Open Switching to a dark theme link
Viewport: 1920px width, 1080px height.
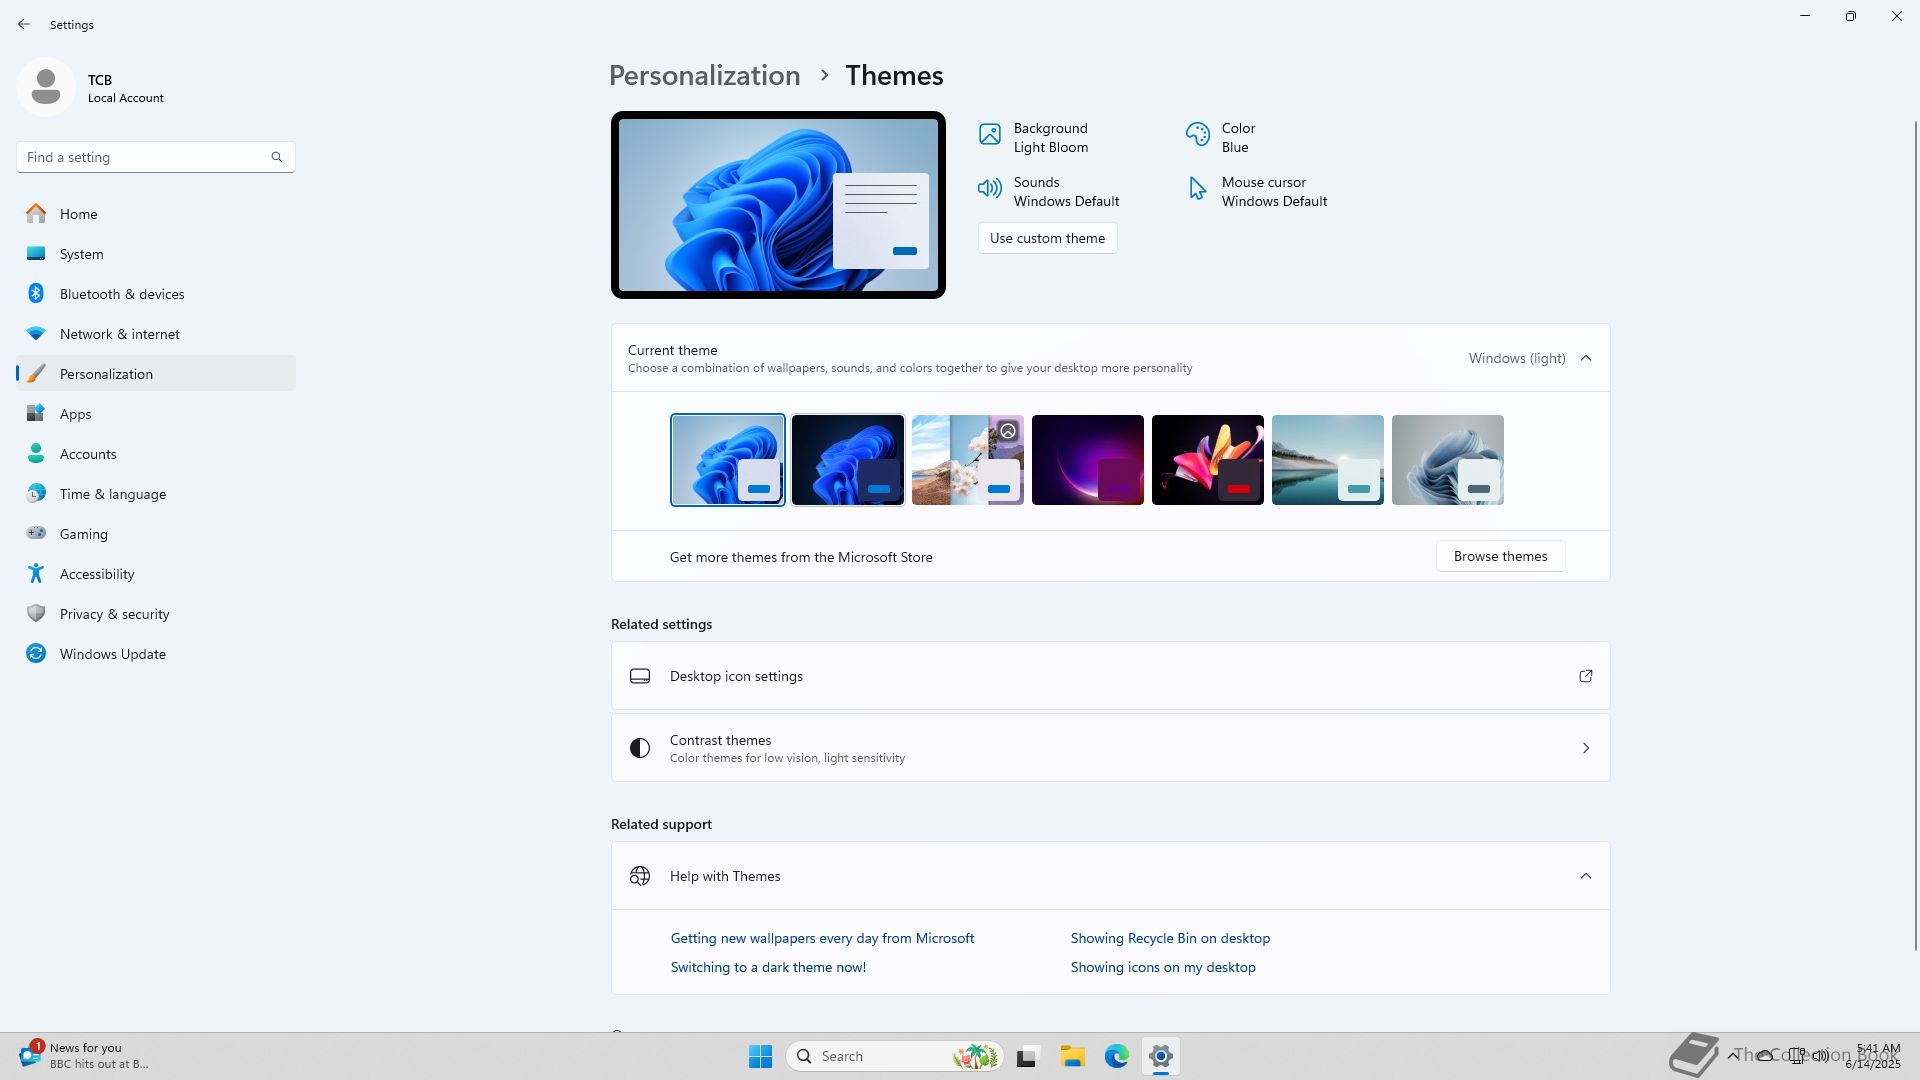[x=768, y=967]
